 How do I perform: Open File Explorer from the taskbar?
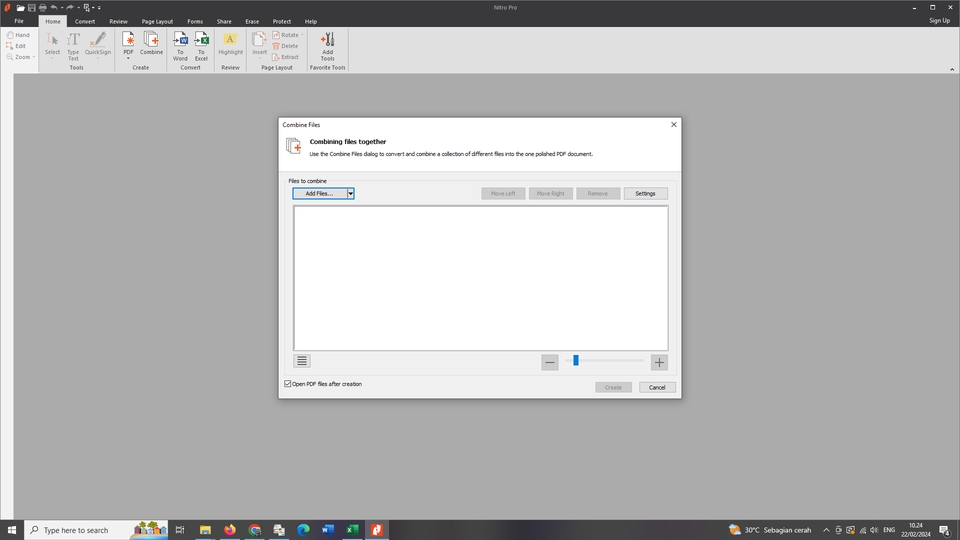tap(205, 530)
